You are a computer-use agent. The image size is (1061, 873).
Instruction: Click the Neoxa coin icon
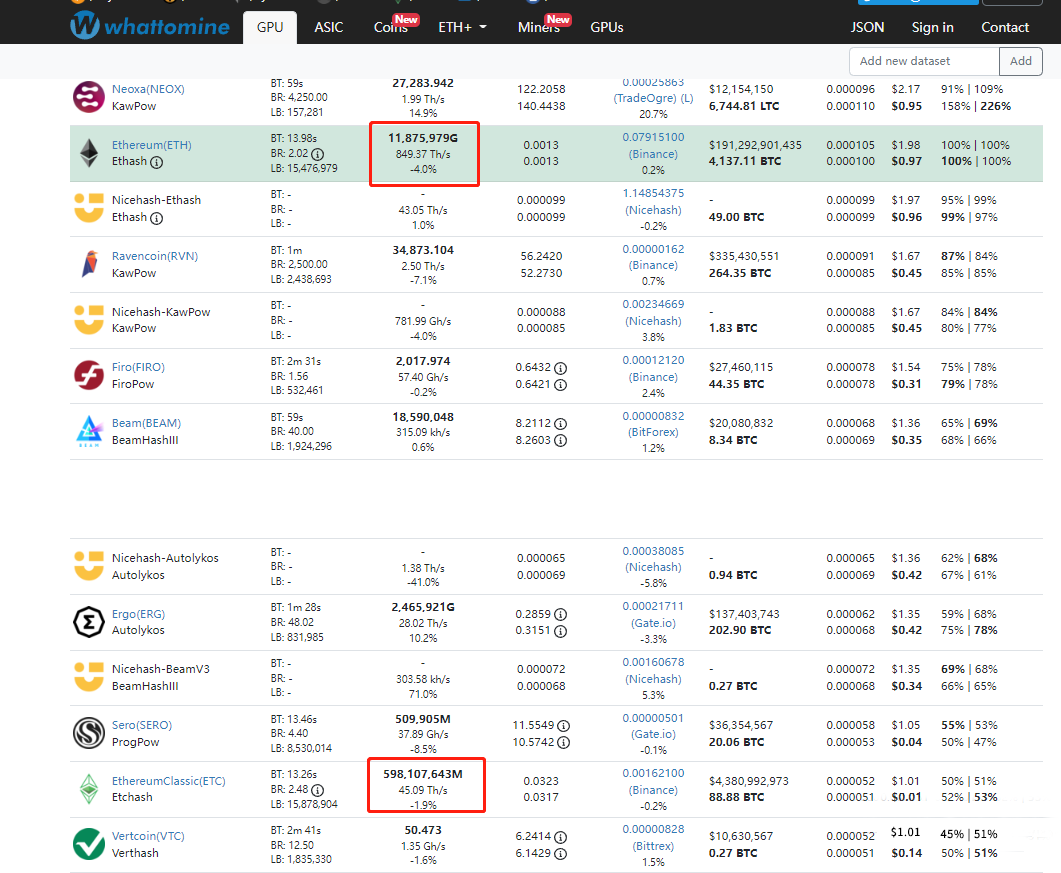tap(89, 97)
